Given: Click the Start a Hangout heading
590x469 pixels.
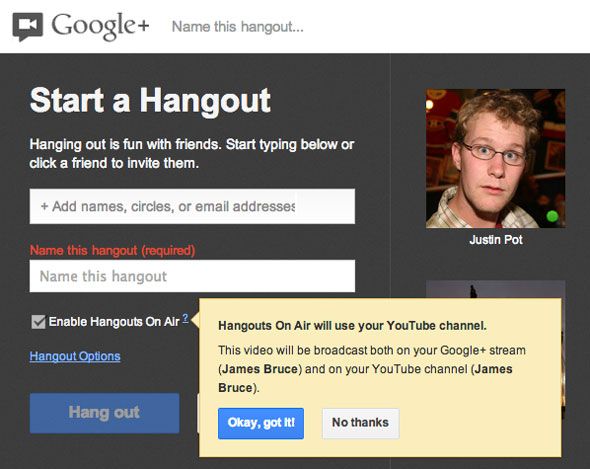Looking at the screenshot, I should (150, 101).
